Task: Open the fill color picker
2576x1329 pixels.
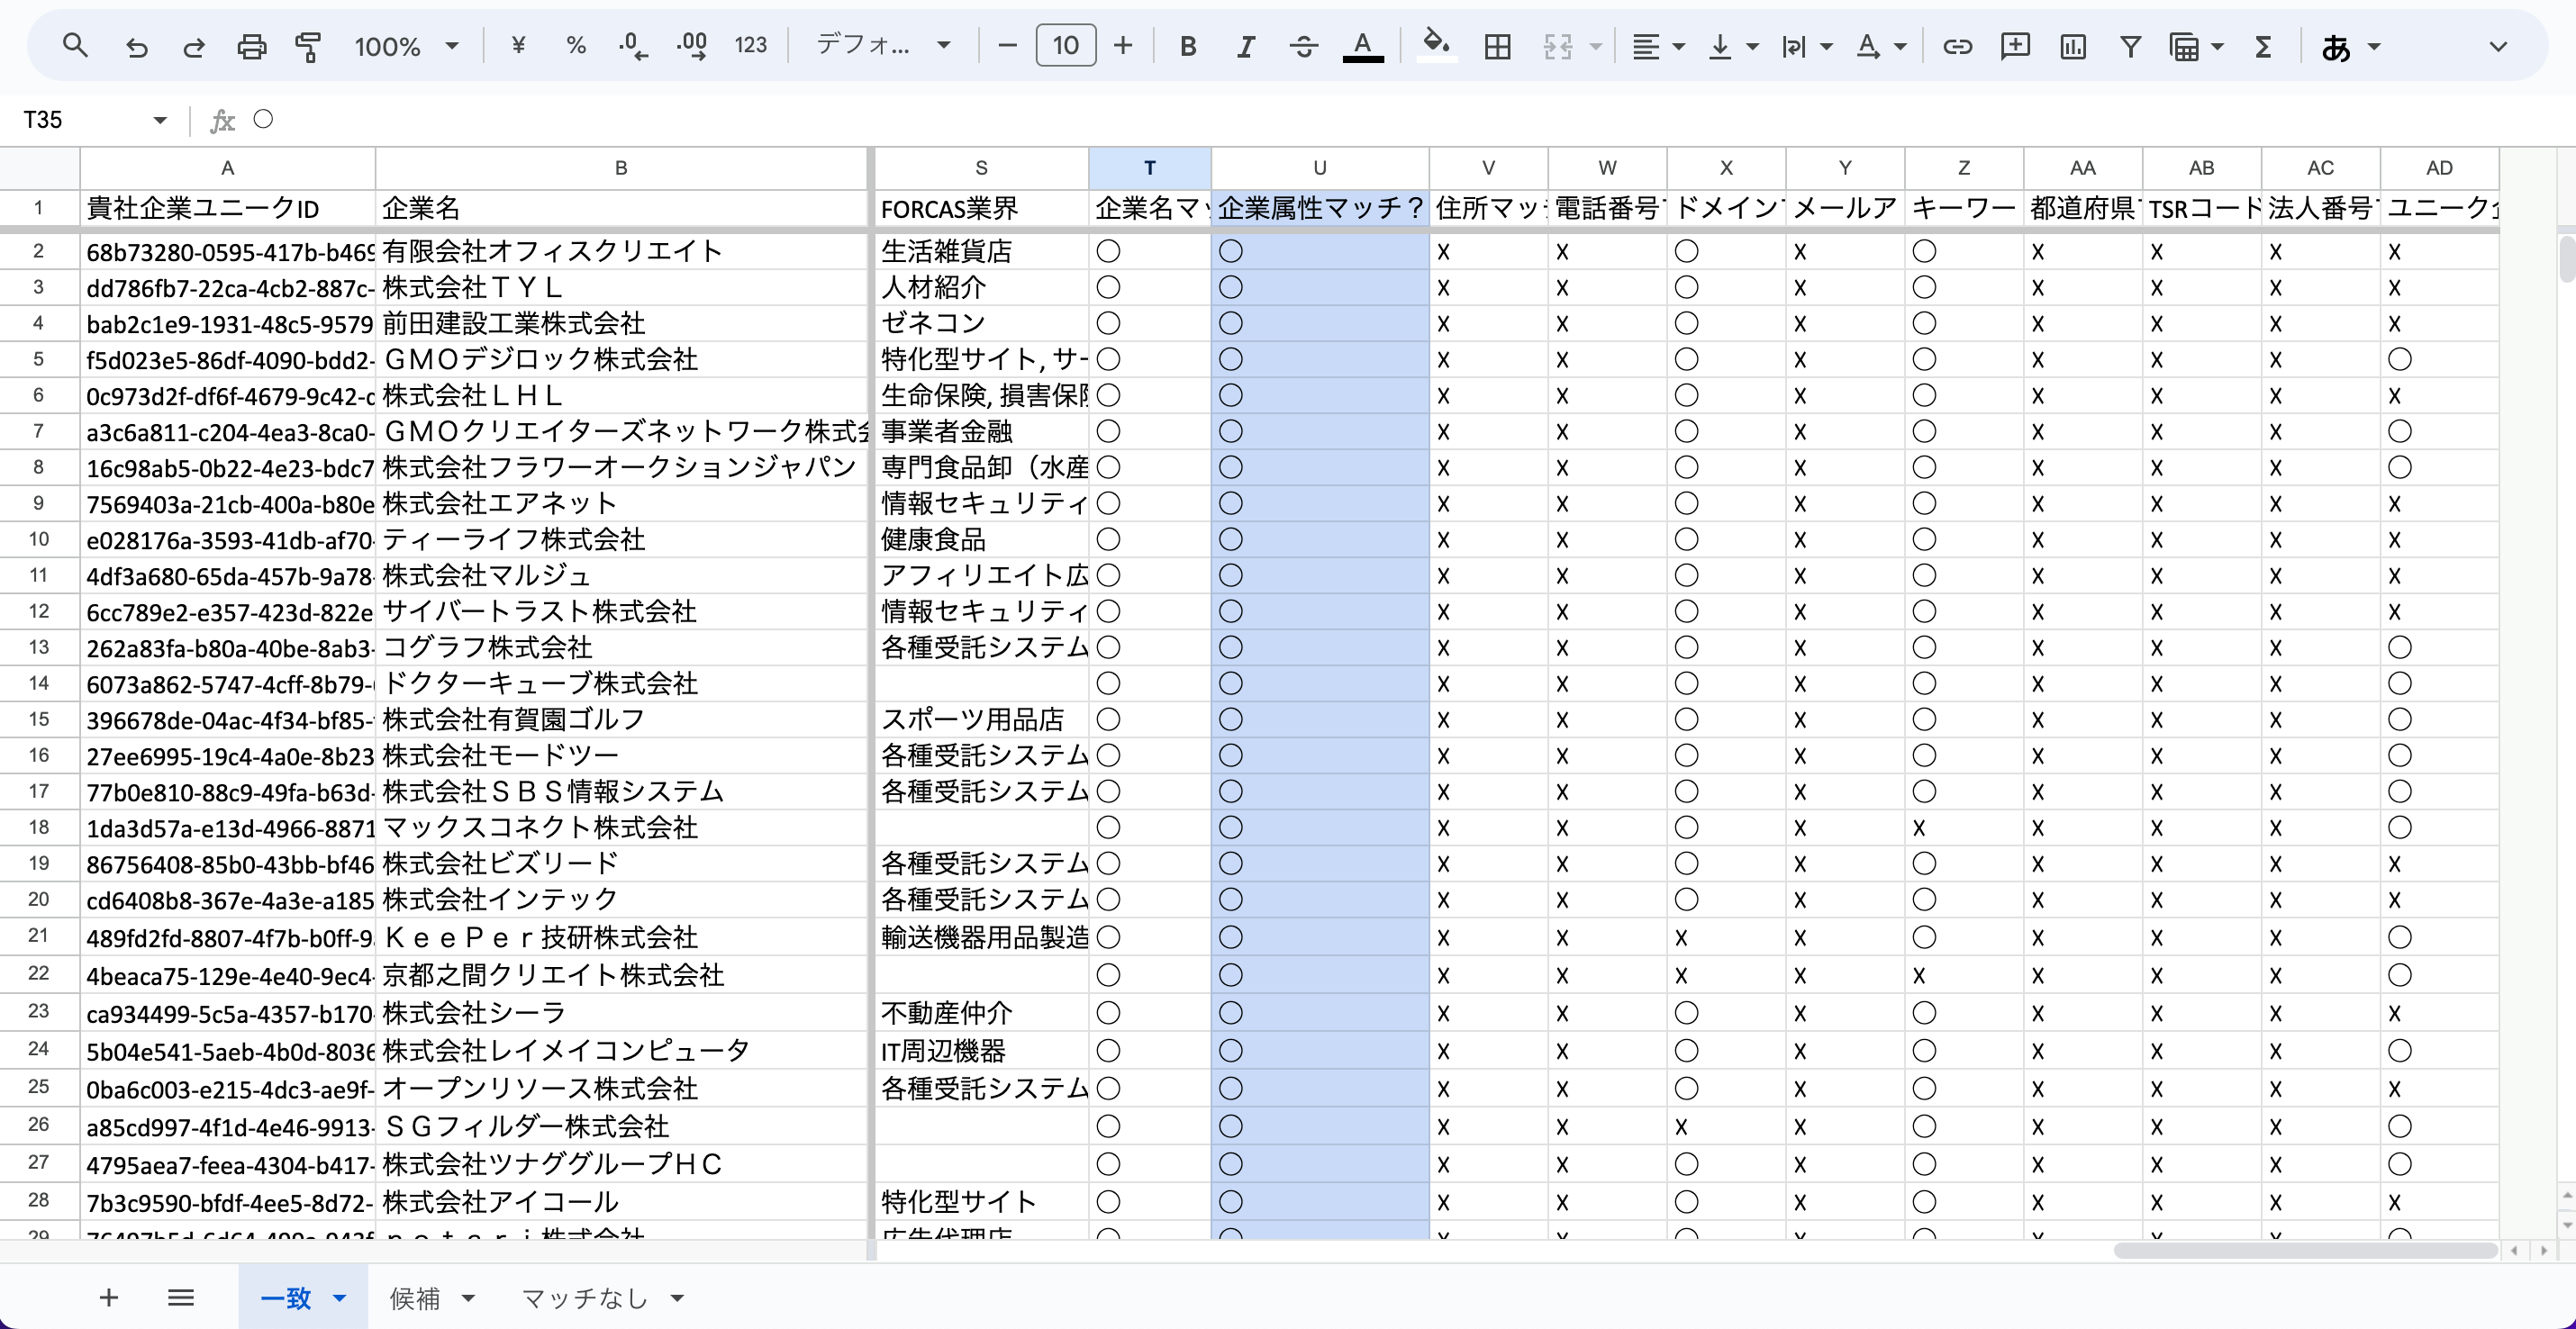Action: coord(1436,46)
